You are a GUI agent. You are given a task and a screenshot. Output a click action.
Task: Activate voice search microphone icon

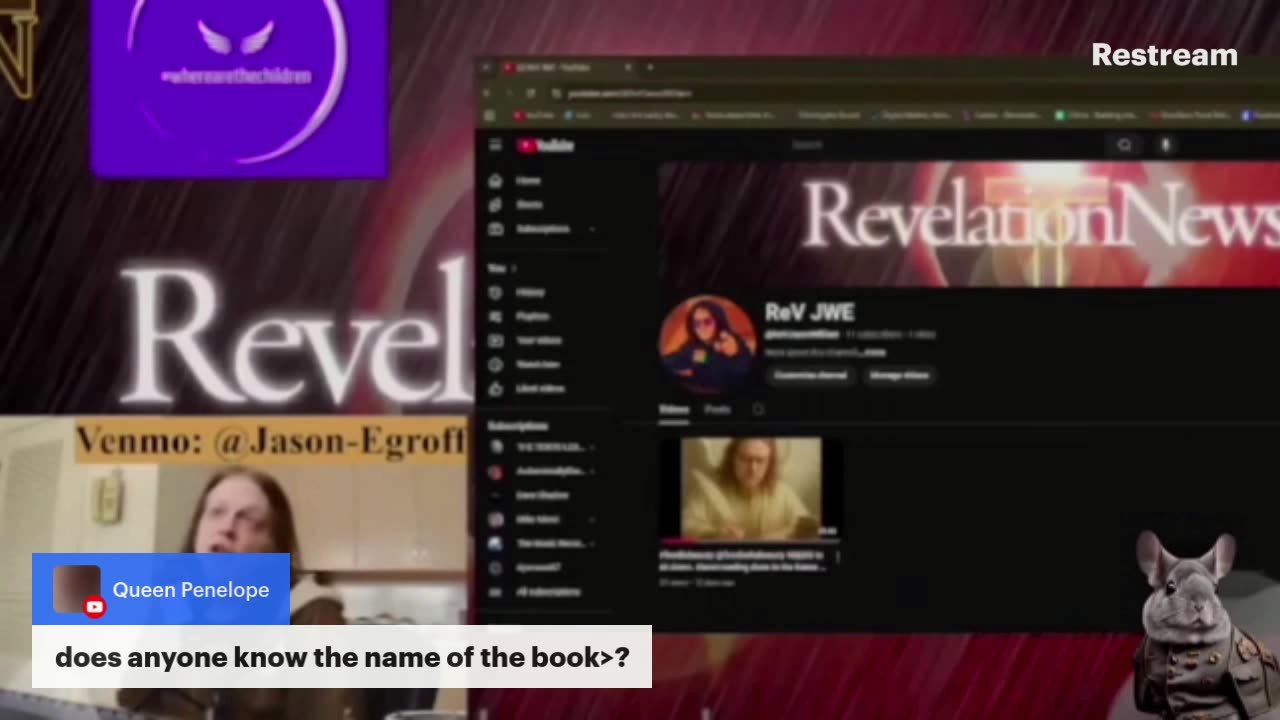tap(1165, 145)
